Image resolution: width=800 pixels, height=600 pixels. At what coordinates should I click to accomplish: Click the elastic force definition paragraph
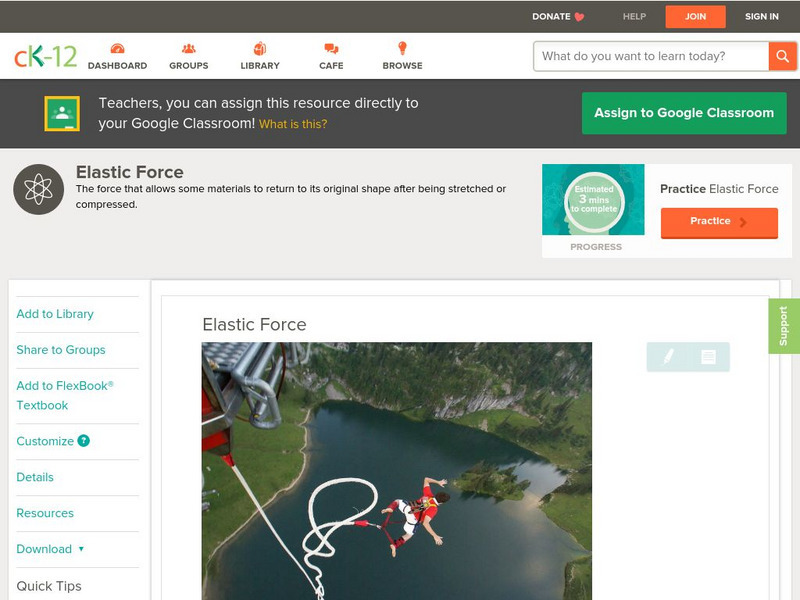(x=291, y=196)
